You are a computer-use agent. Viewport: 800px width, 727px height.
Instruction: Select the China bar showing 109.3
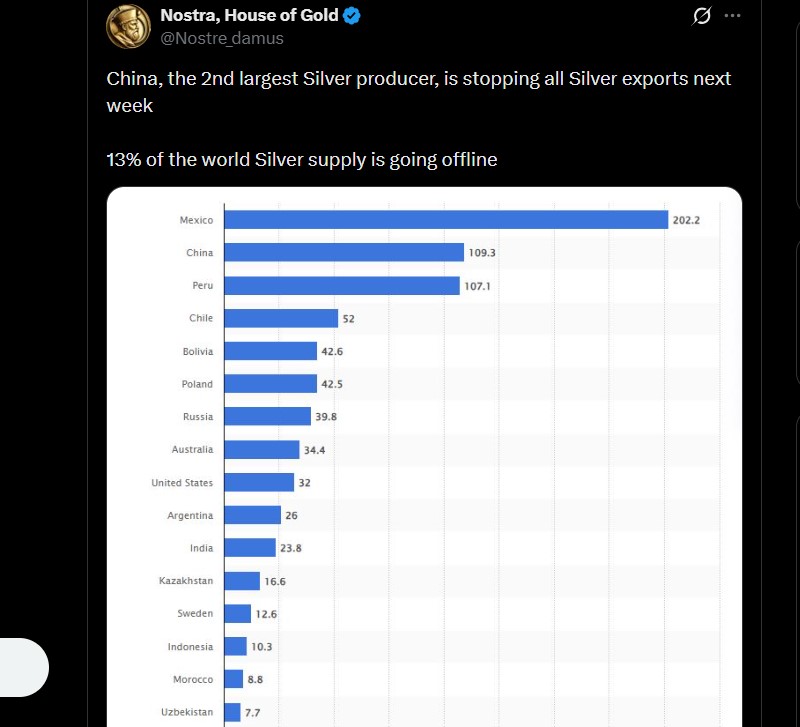[x=344, y=253]
